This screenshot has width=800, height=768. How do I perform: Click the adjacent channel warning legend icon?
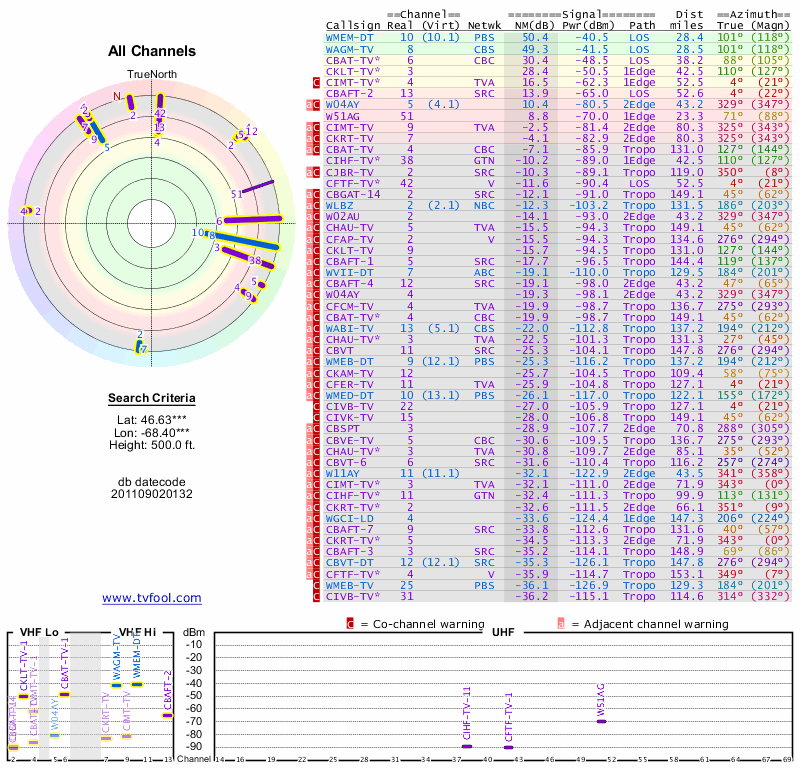click(561, 623)
